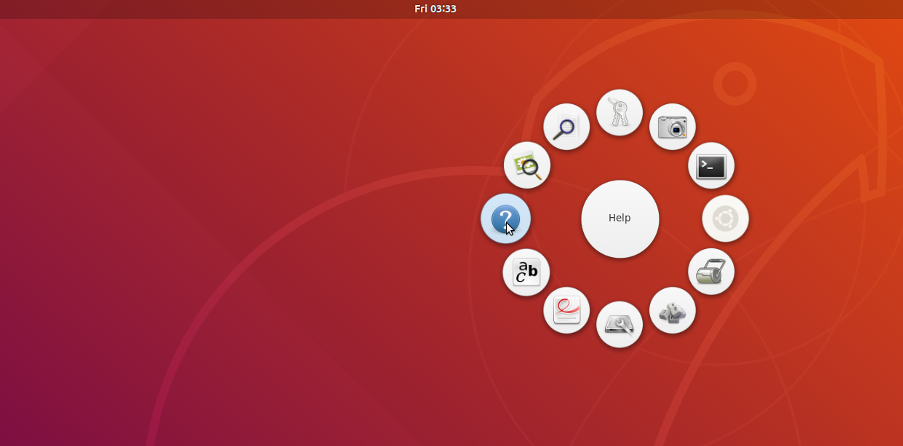The height and width of the screenshot is (446, 903).
Task: Launch the camera screenshot pie item
Action: coord(672,127)
